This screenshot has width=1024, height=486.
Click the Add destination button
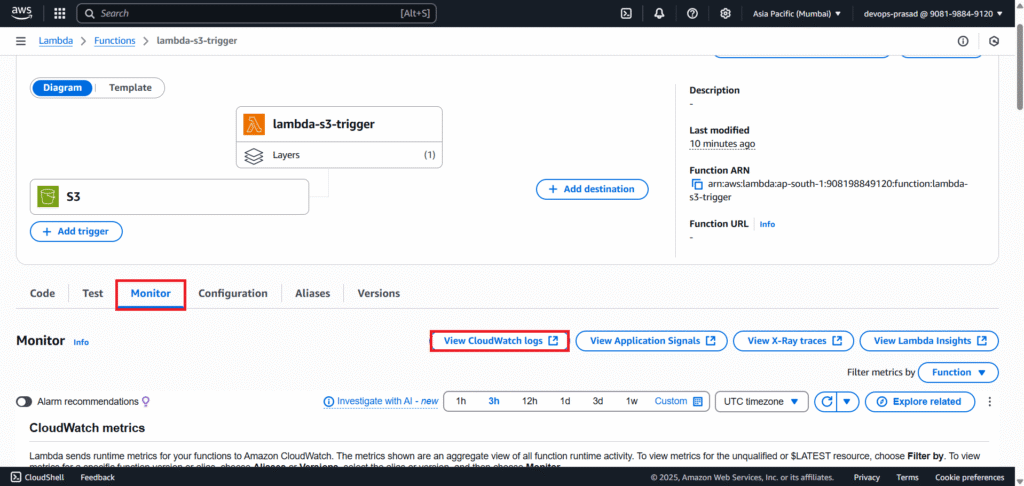point(592,189)
